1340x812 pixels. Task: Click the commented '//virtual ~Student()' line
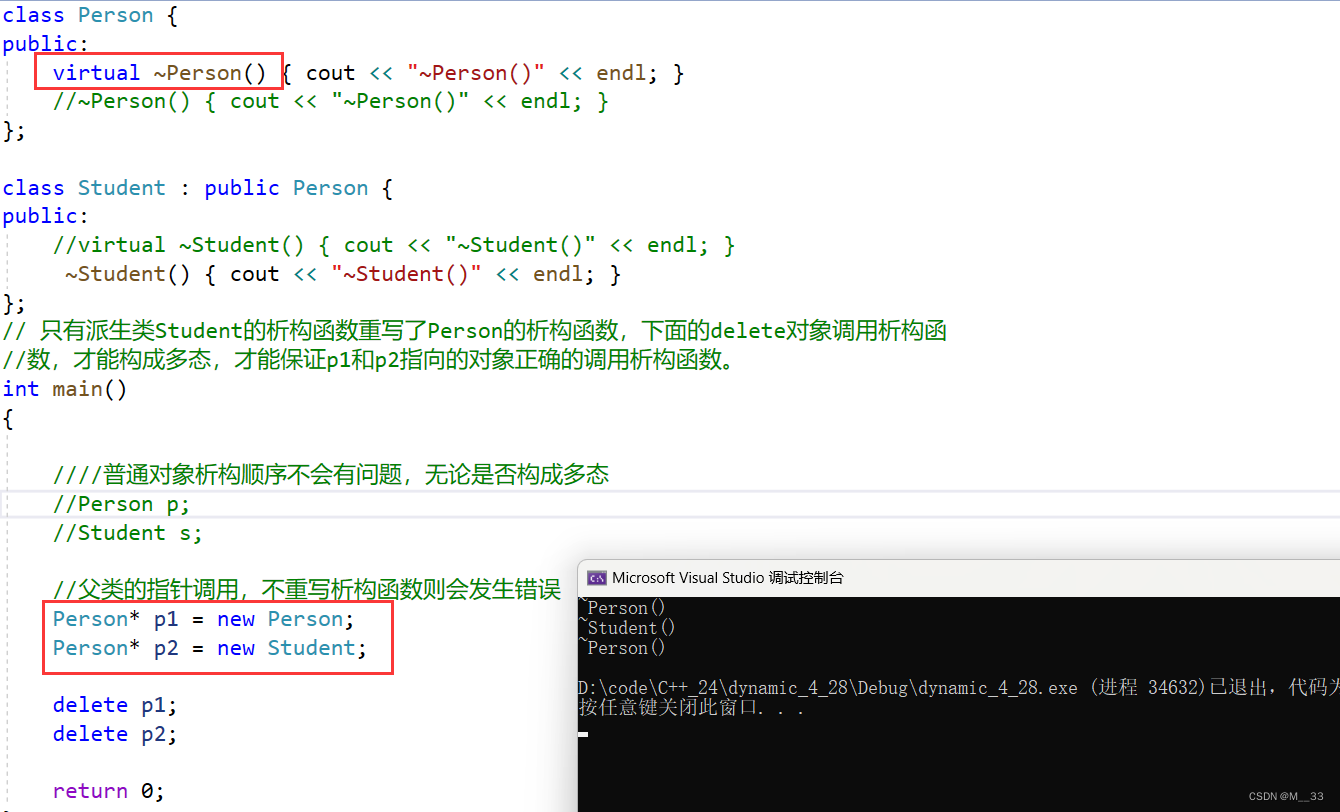394,245
